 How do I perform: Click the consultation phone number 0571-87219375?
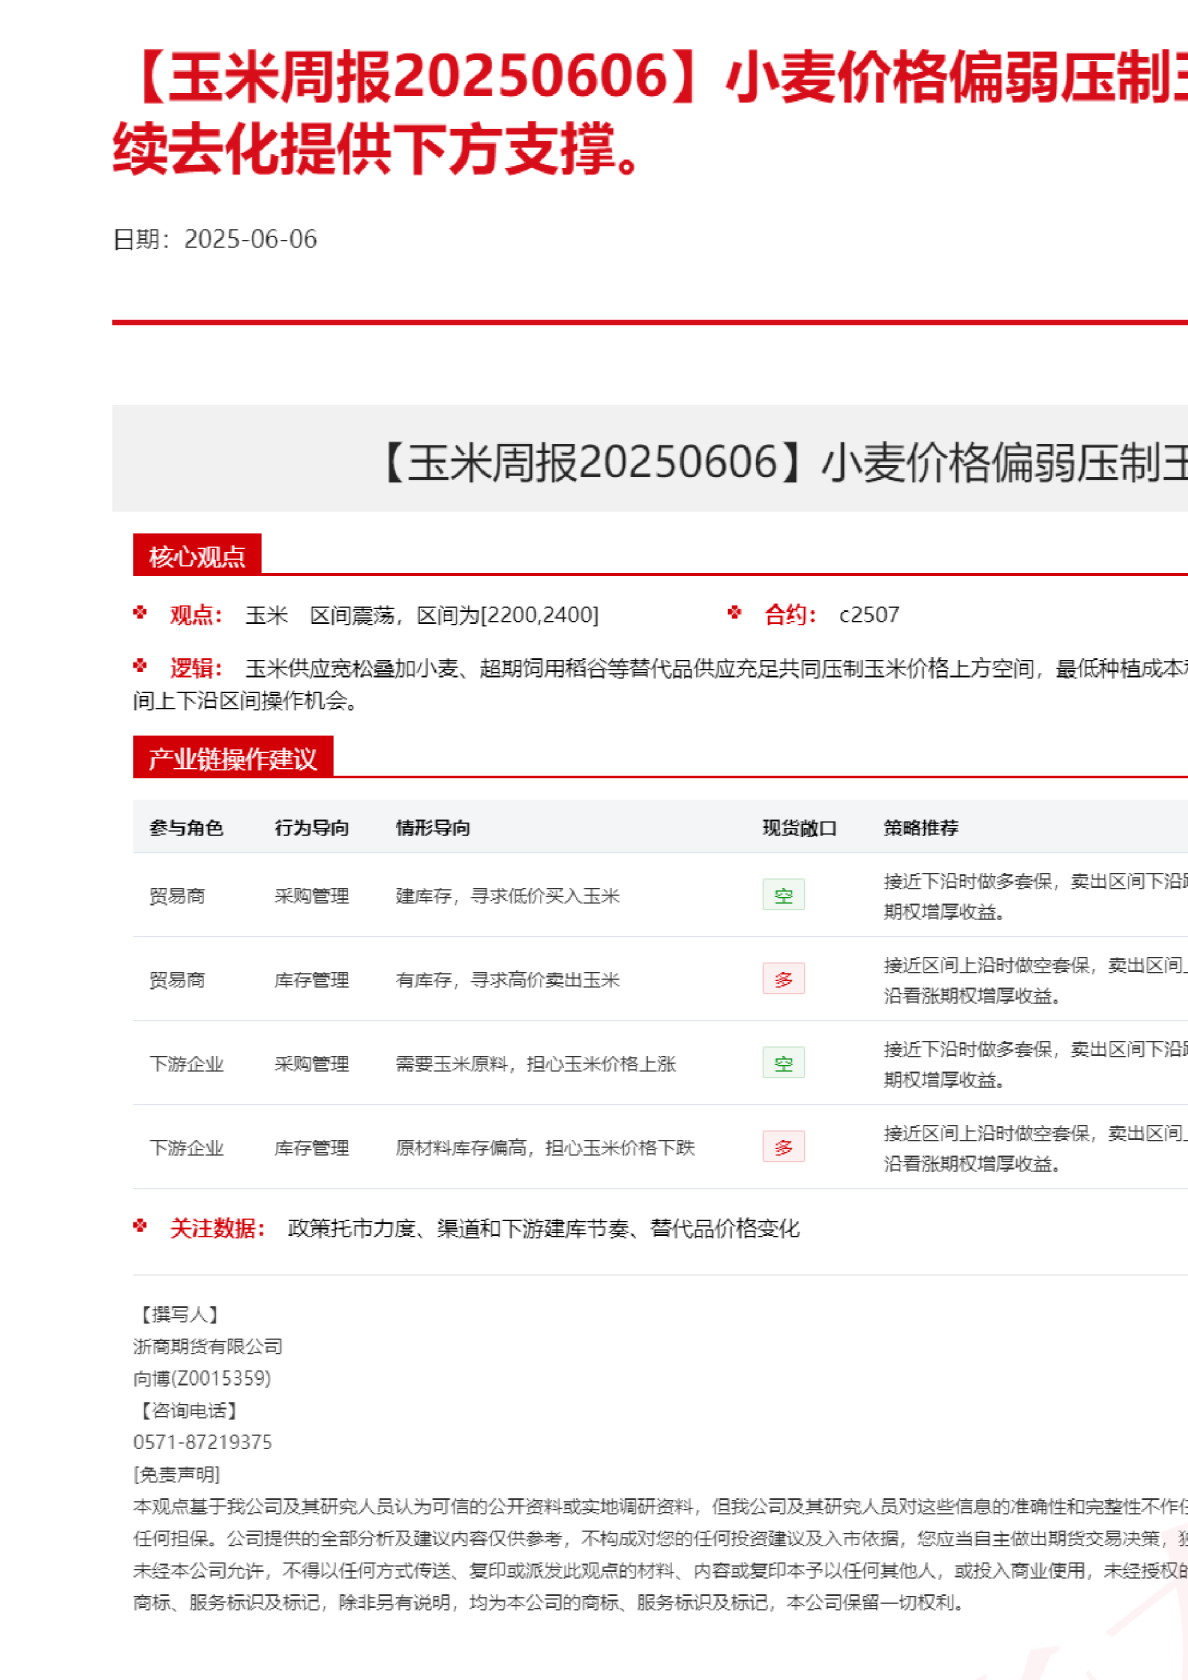click(x=202, y=1442)
